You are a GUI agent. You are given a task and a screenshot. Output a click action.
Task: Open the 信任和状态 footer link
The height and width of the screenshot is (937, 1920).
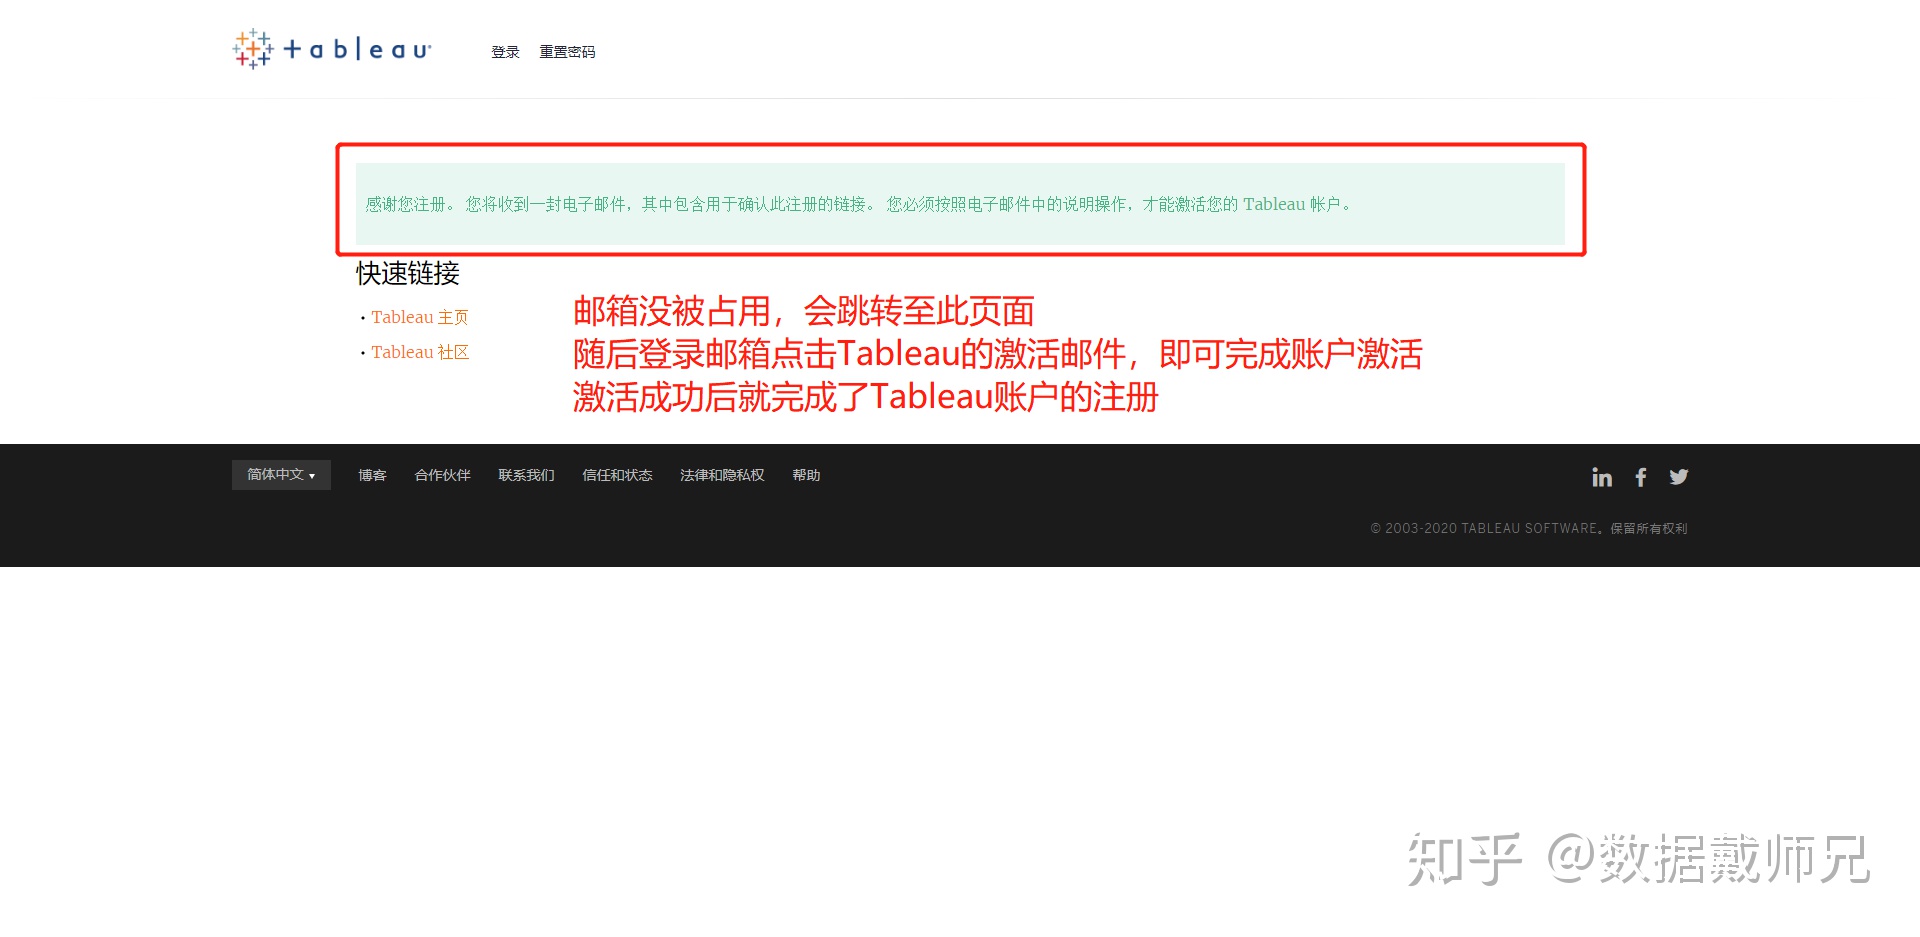tap(617, 475)
